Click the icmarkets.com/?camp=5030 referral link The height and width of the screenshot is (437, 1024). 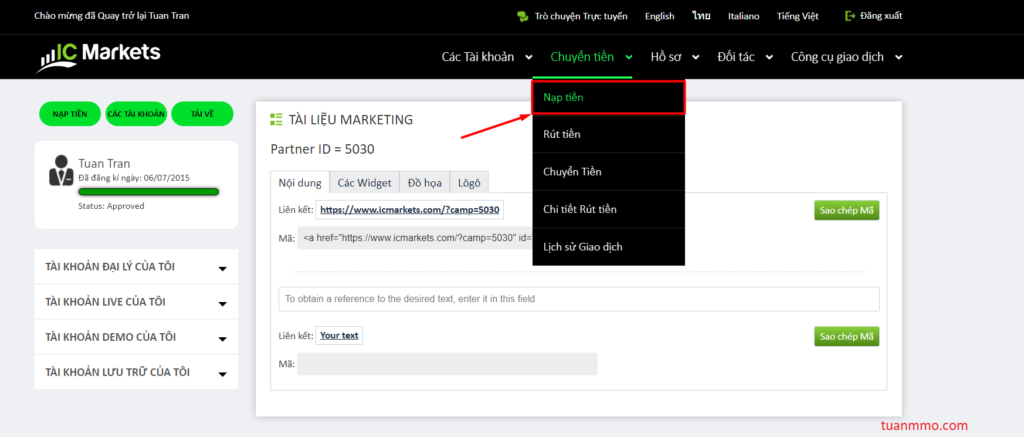409,210
